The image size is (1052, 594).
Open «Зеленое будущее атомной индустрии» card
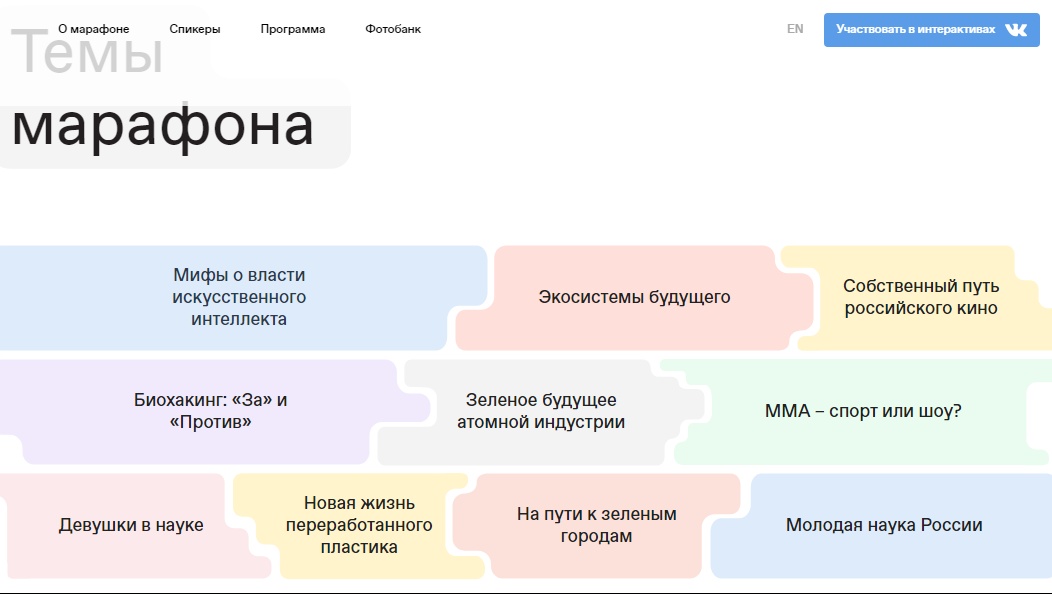click(541, 411)
